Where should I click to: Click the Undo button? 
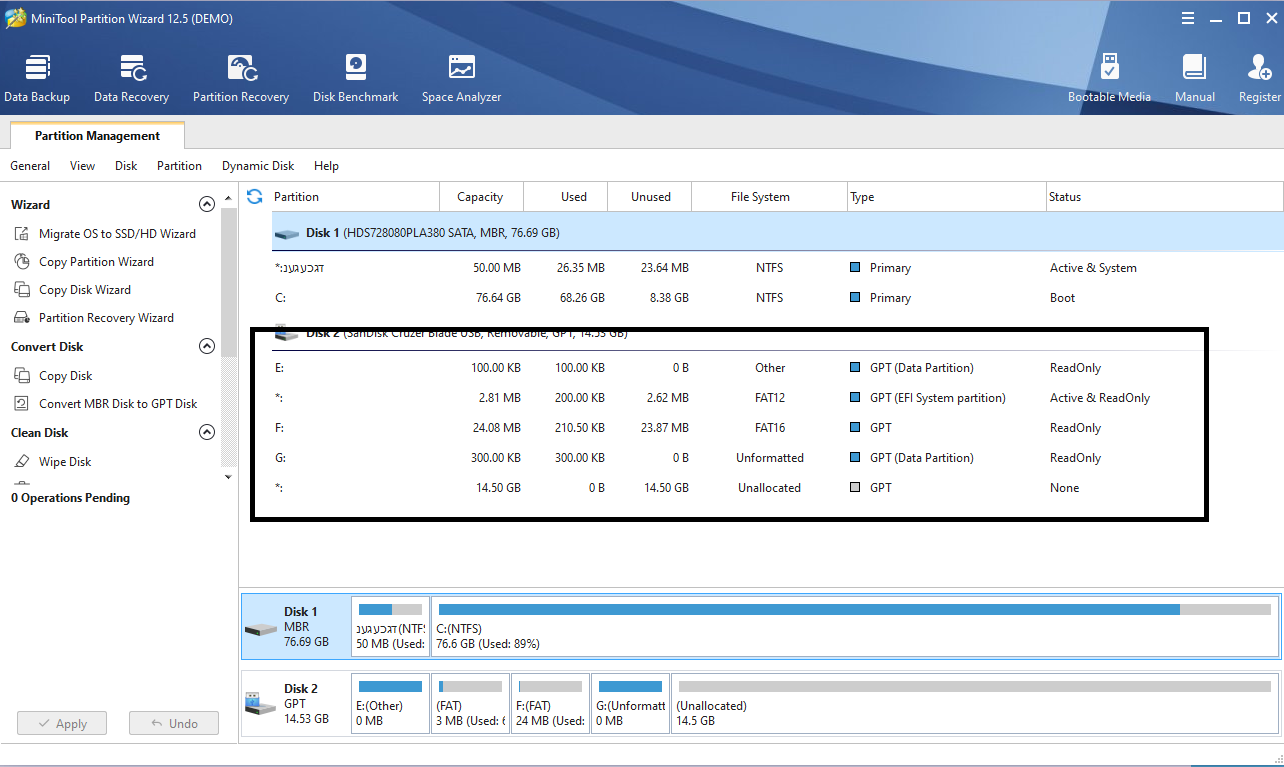(x=174, y=724)
